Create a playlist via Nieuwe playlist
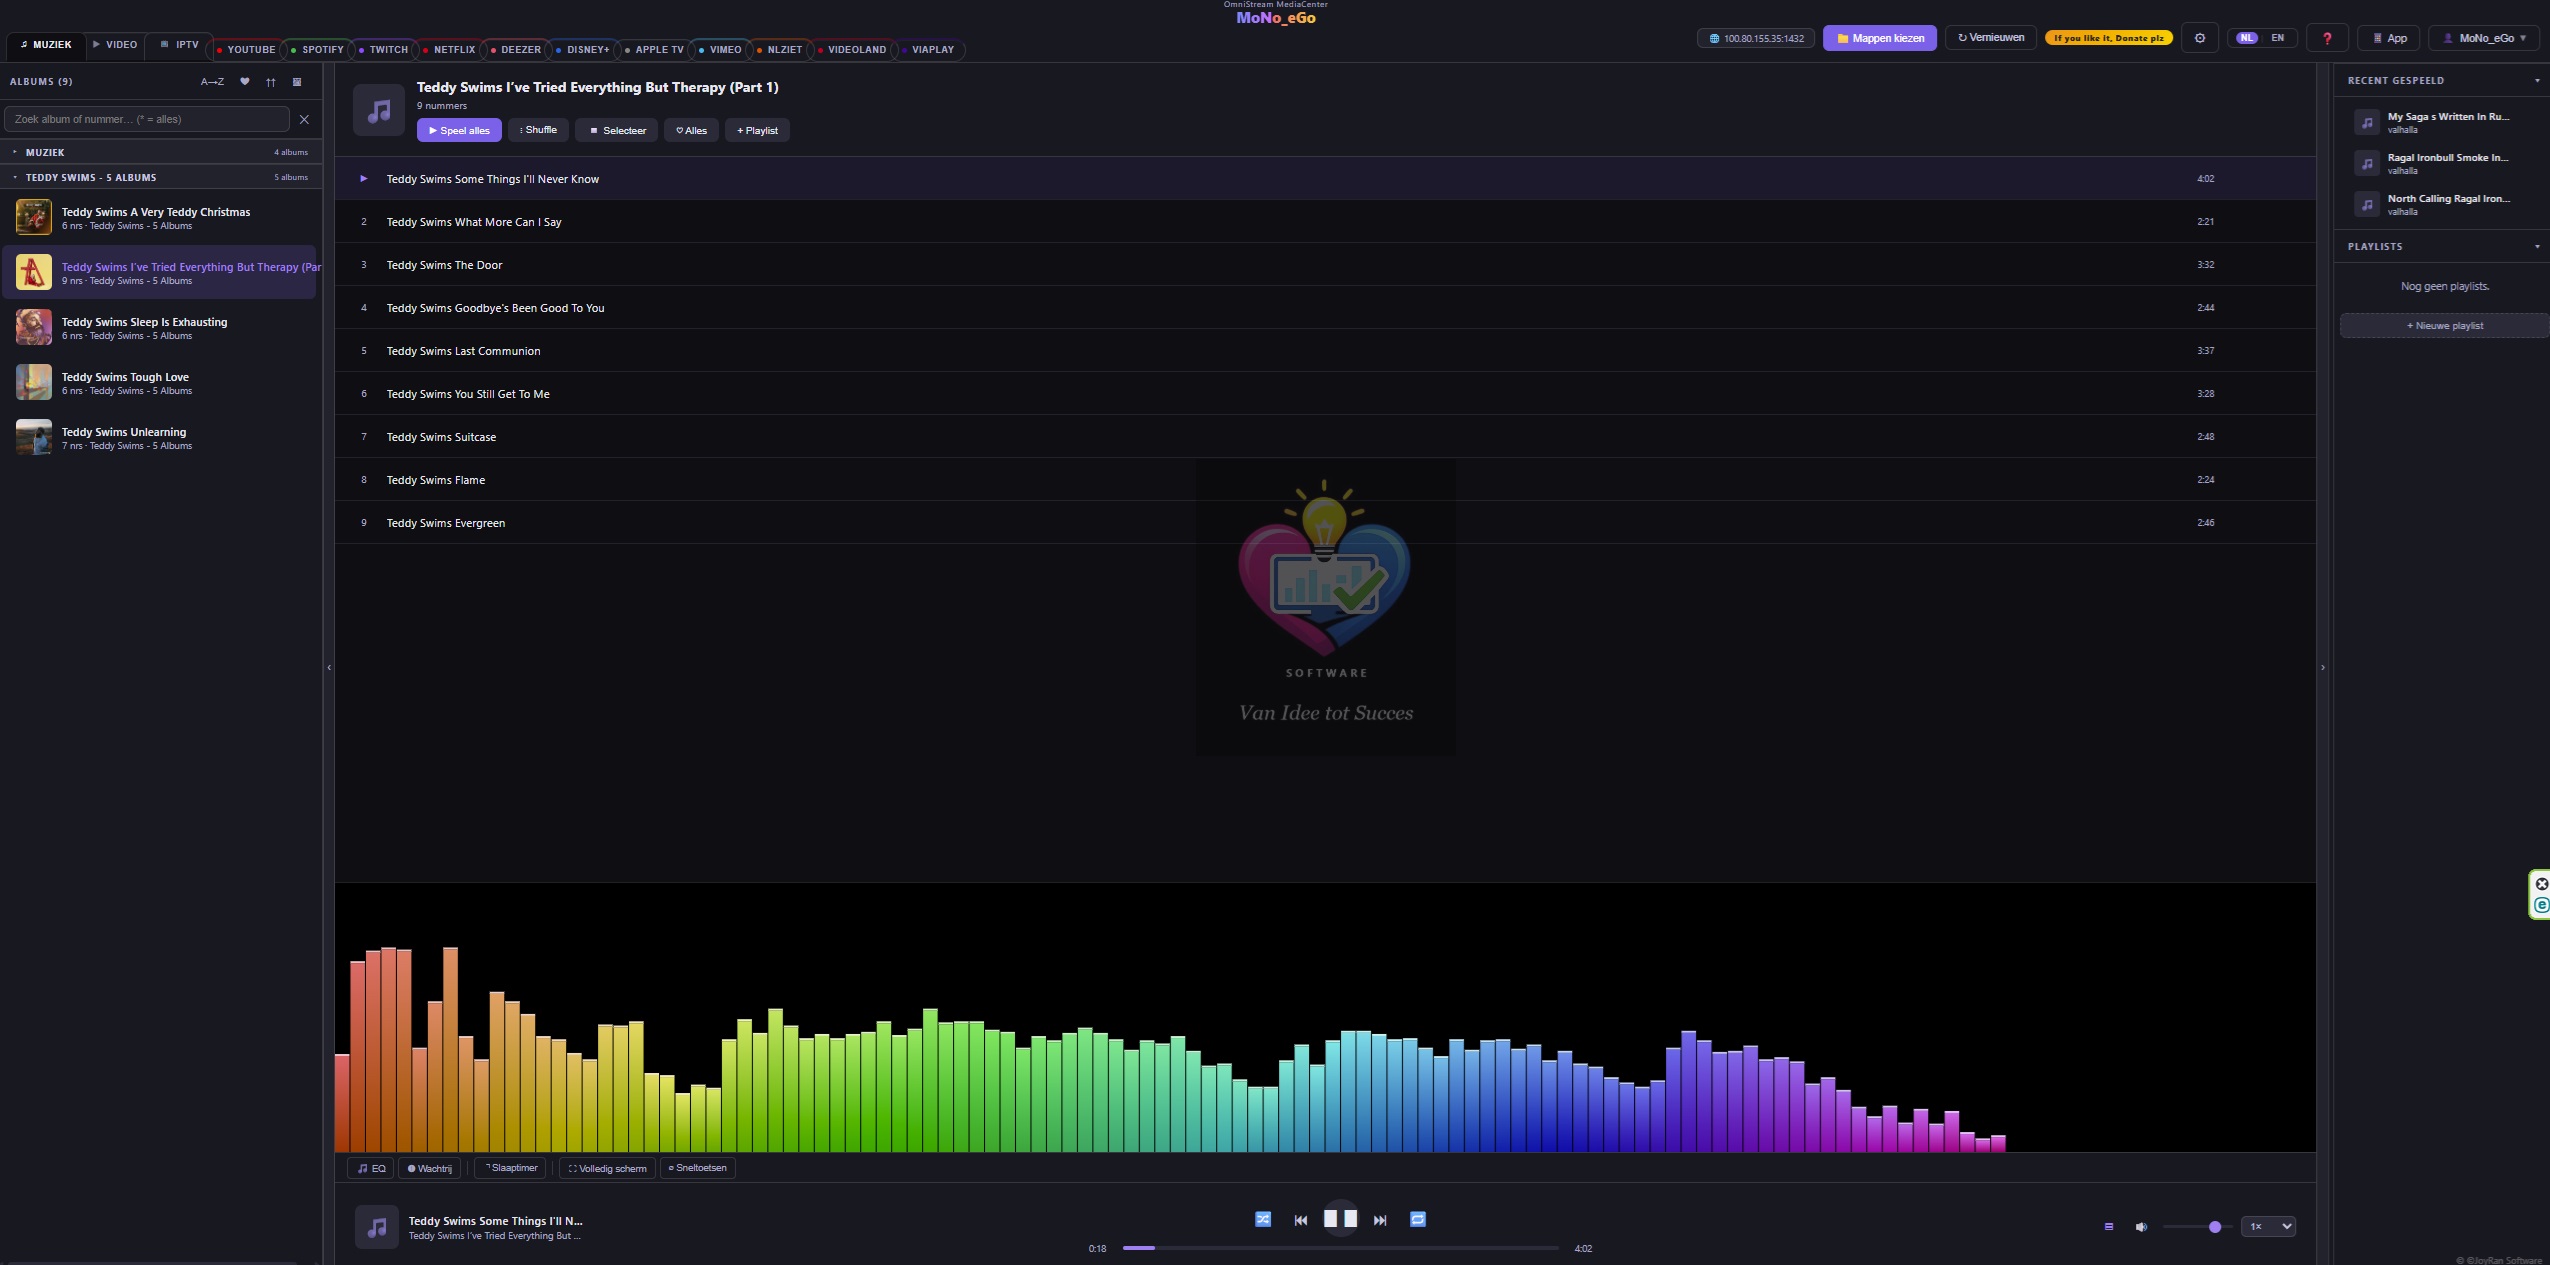The width and height of the screenshot is (2550, 1265). coord(2444,326)
